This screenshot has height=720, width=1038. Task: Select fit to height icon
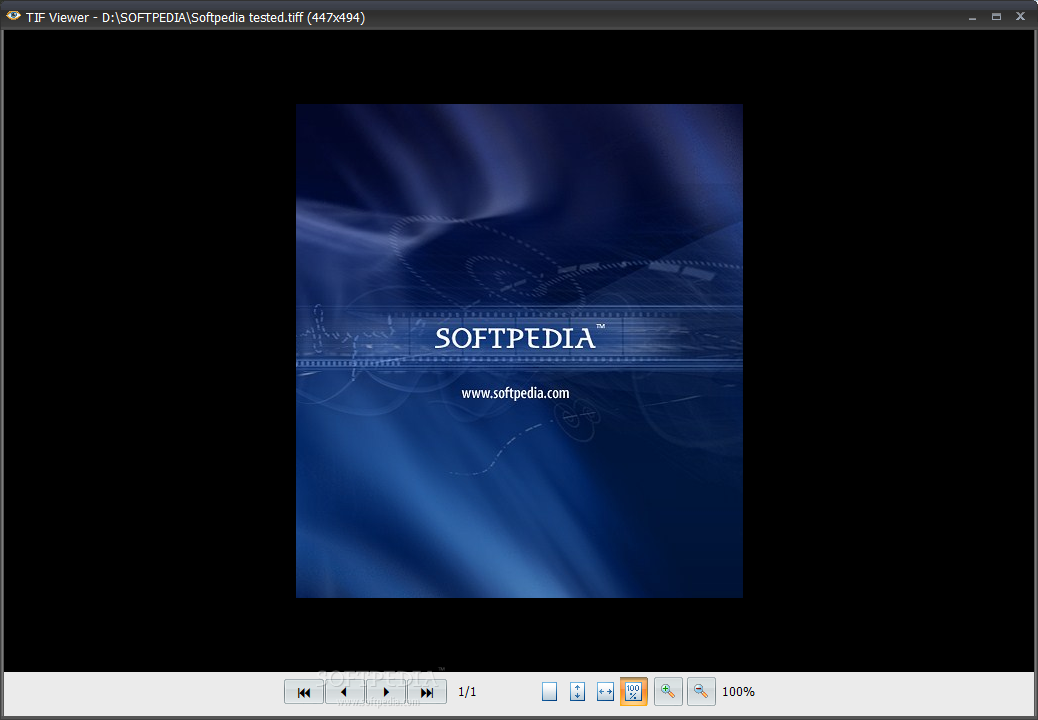click(577, 692)
